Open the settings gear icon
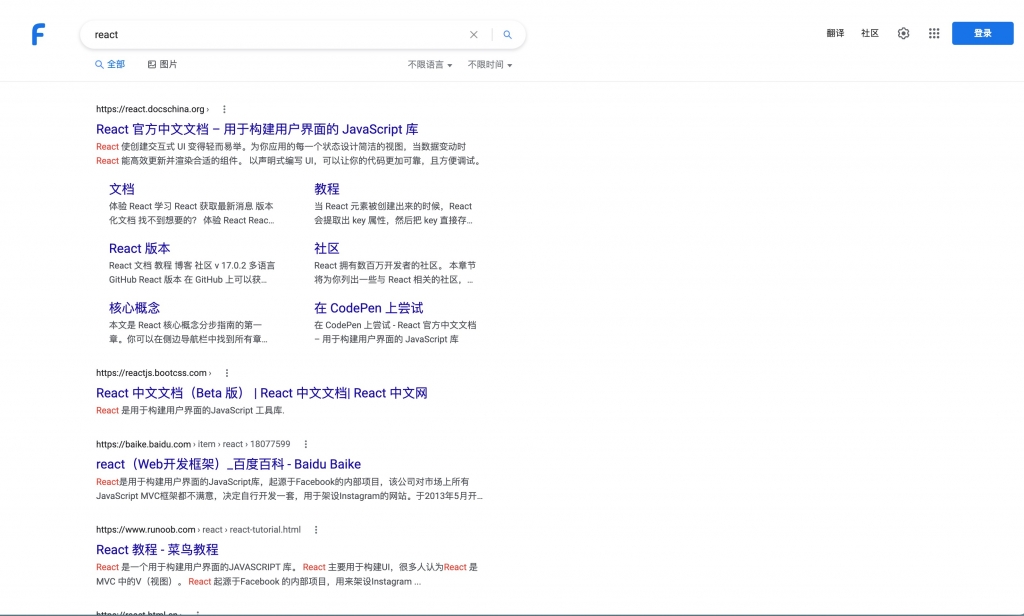Screen dimensions: 1024x616 coord(903,33)
